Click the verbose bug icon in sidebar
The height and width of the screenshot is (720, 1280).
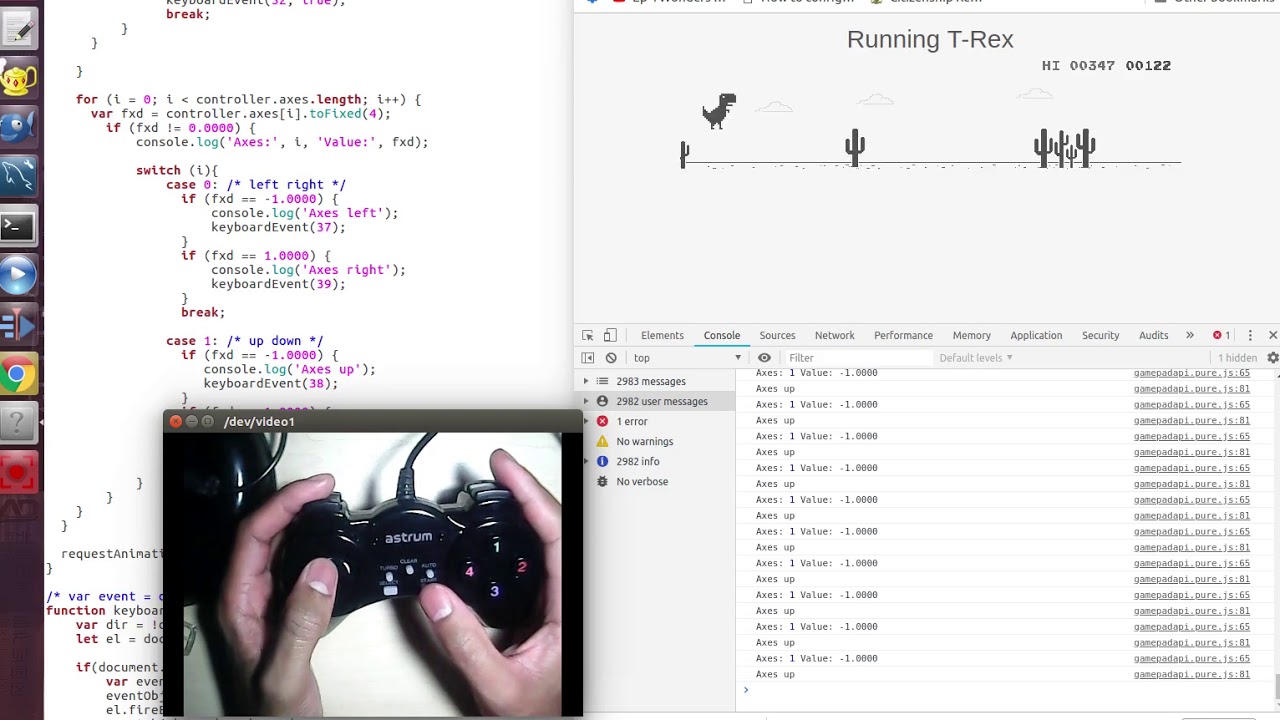pyautogui.click(x=602, y=481)
